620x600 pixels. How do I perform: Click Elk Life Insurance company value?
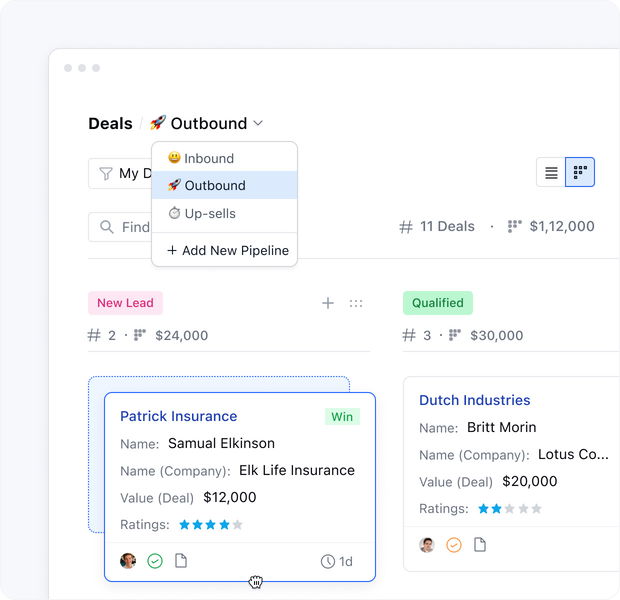click(297, 470)
